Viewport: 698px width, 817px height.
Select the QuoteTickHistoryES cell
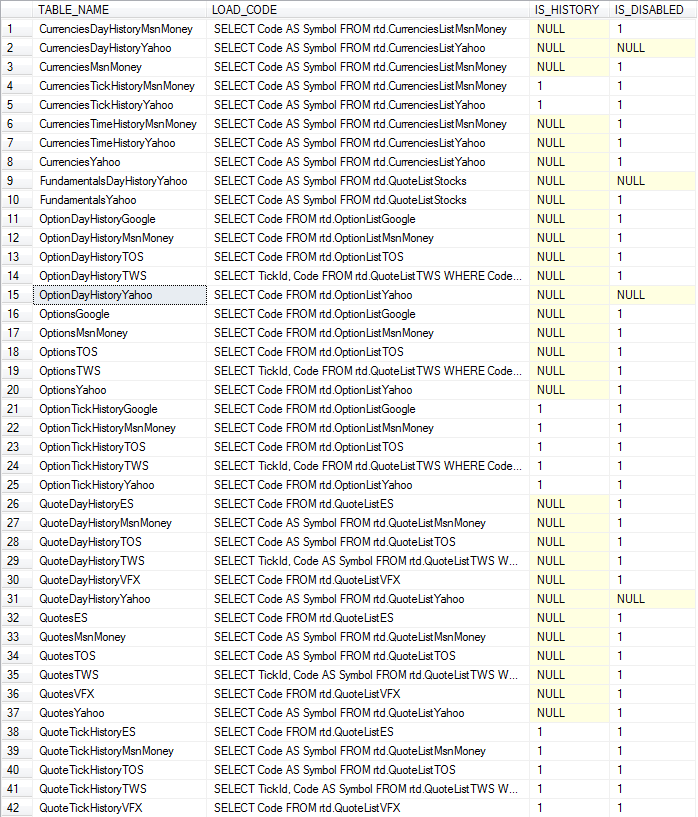coord(120,733)
